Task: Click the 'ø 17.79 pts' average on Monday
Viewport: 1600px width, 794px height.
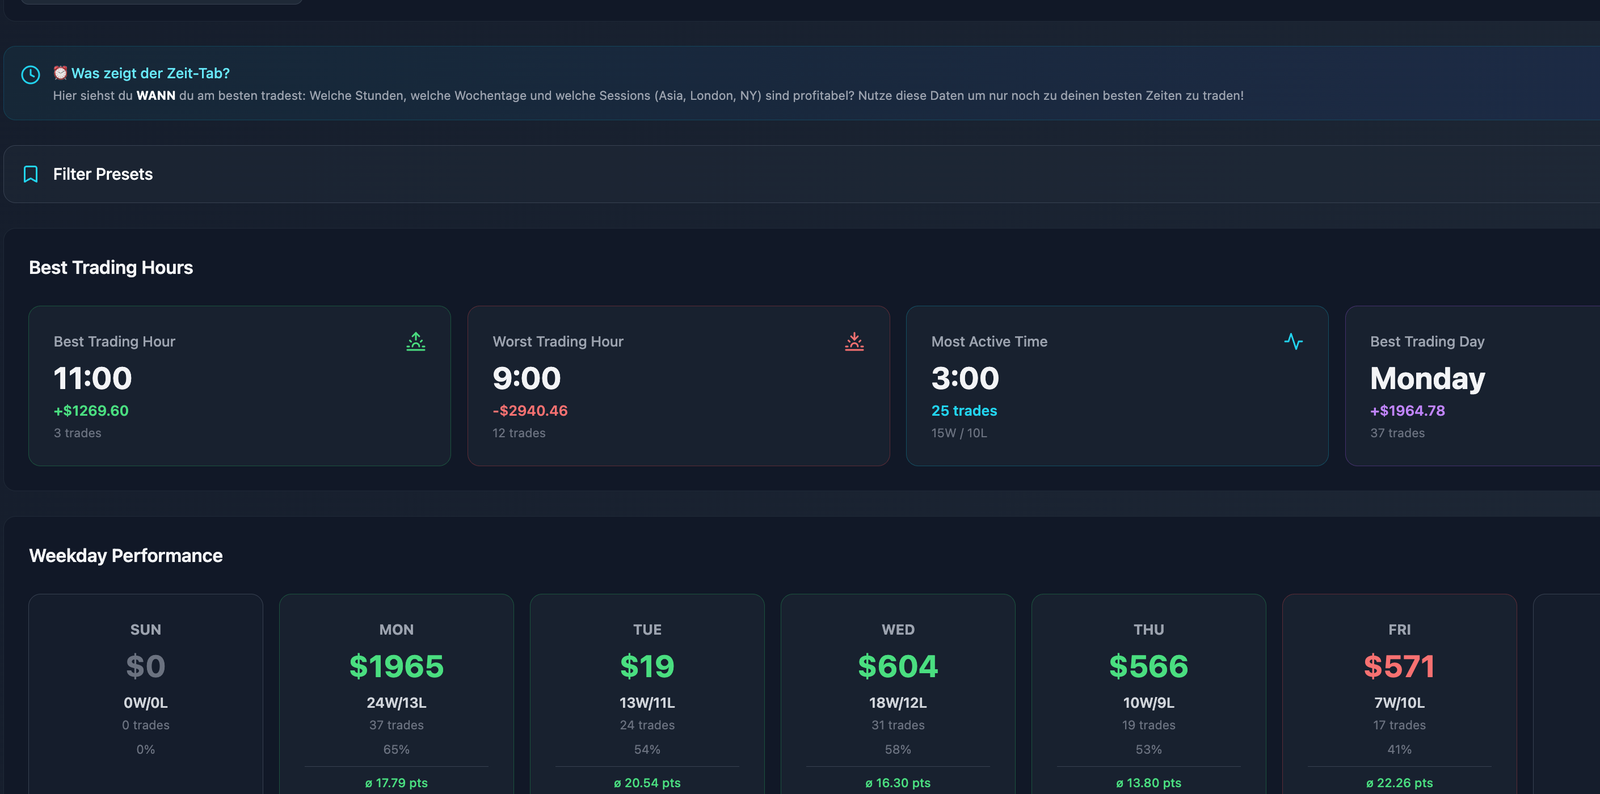Action: point(396,783)
